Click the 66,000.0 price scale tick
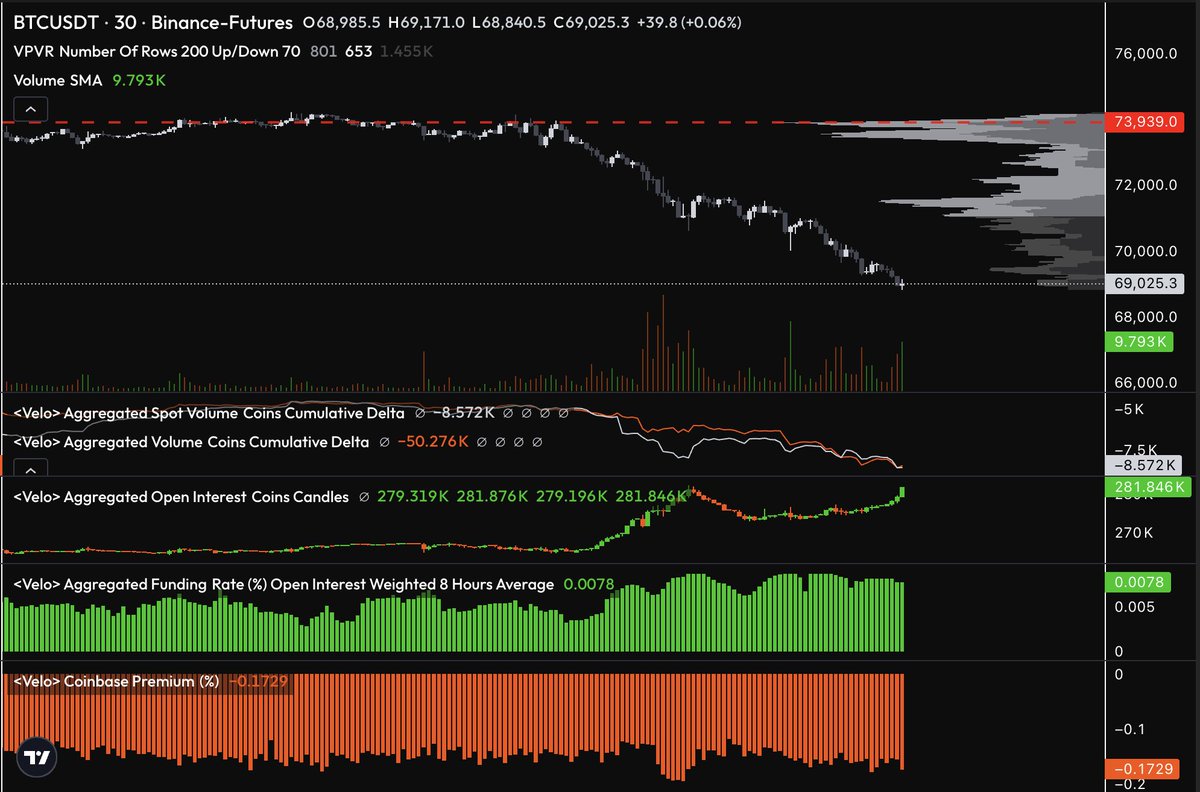Viewport: 1200px width, 792px height. tap(1148, 382)
